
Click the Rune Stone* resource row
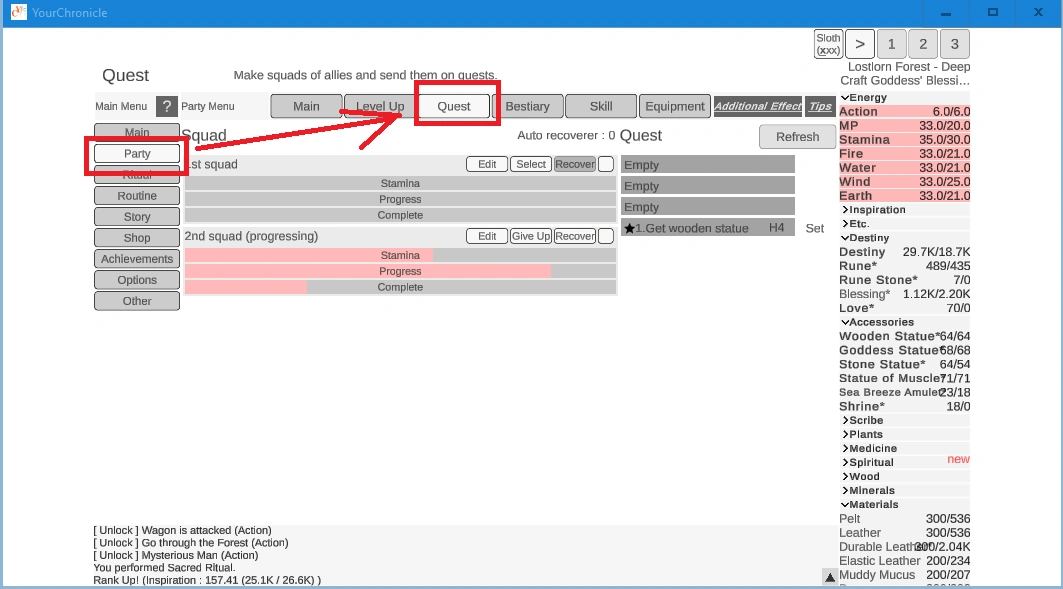(904, 280)
